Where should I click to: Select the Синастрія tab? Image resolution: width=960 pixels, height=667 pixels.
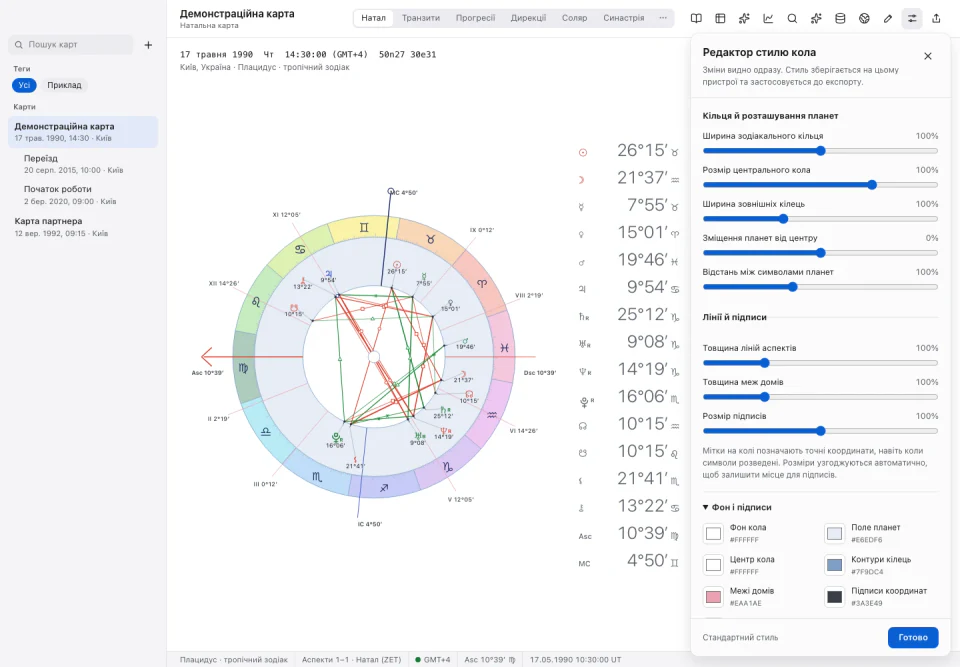[623, 18]
